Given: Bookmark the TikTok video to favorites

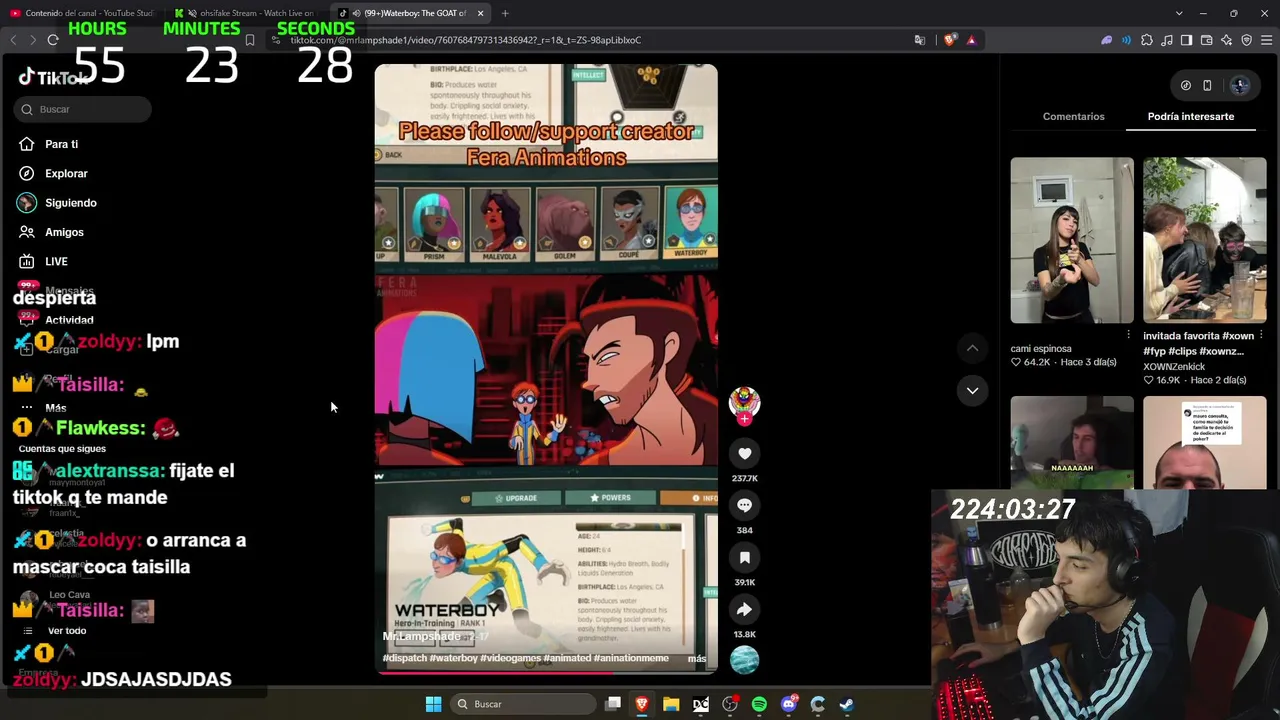Looking at the screenshot, I should (x=744, y=557).
